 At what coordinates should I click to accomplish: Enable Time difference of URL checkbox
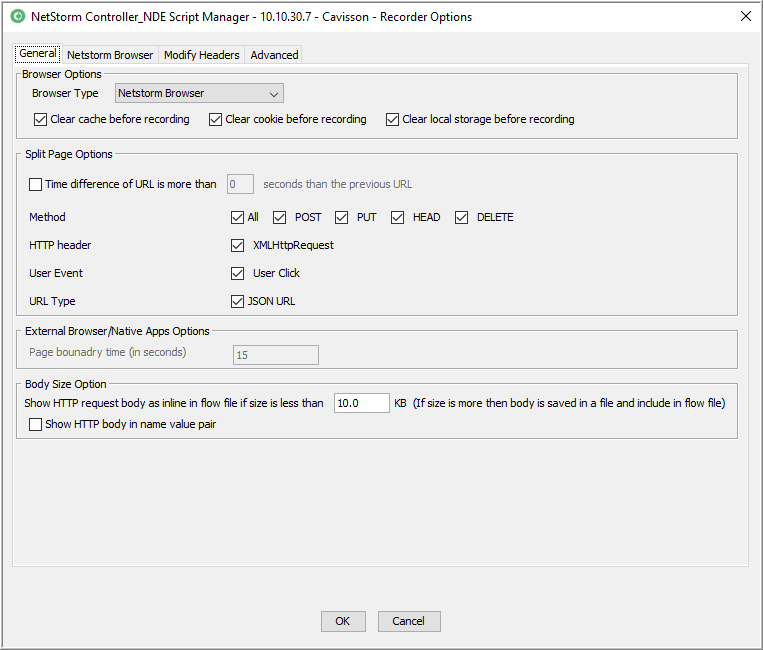35,184
